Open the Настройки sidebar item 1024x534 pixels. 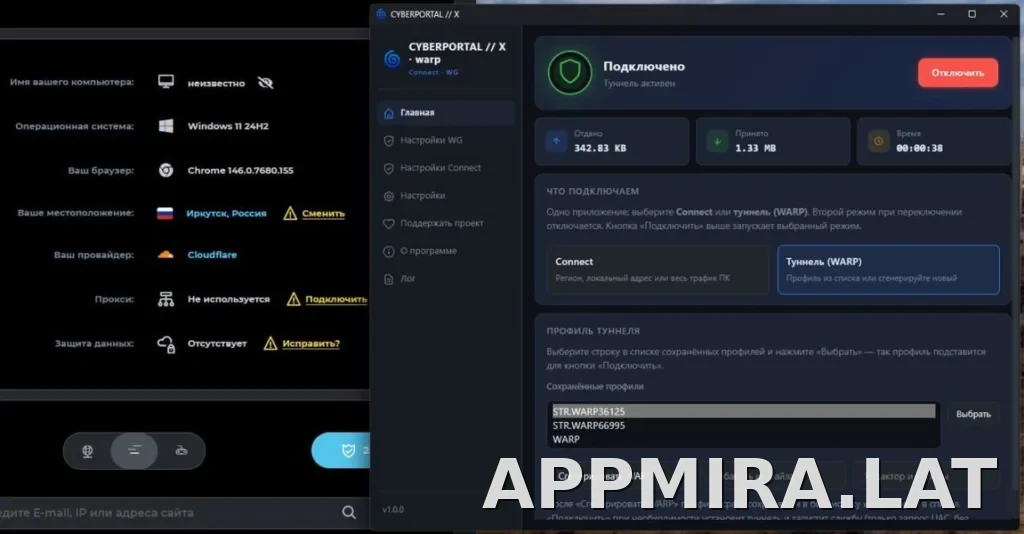pos(446,195)
